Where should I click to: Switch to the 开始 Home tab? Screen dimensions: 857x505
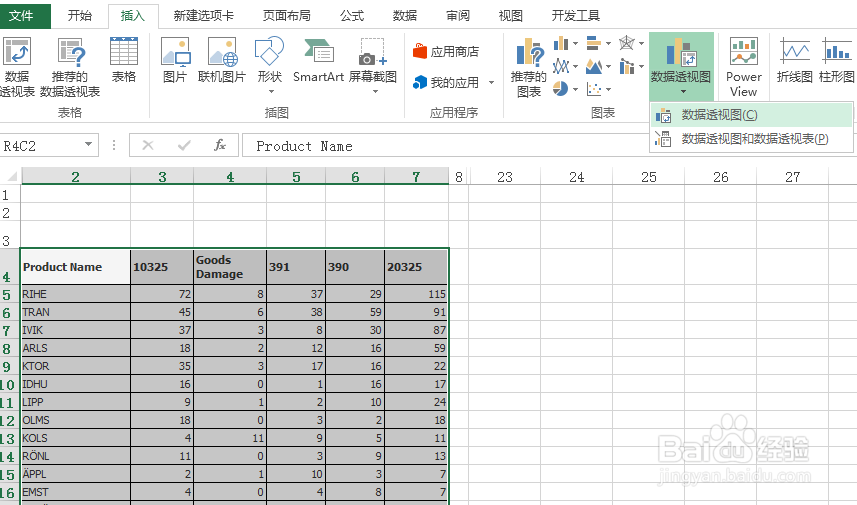point(80,15)
